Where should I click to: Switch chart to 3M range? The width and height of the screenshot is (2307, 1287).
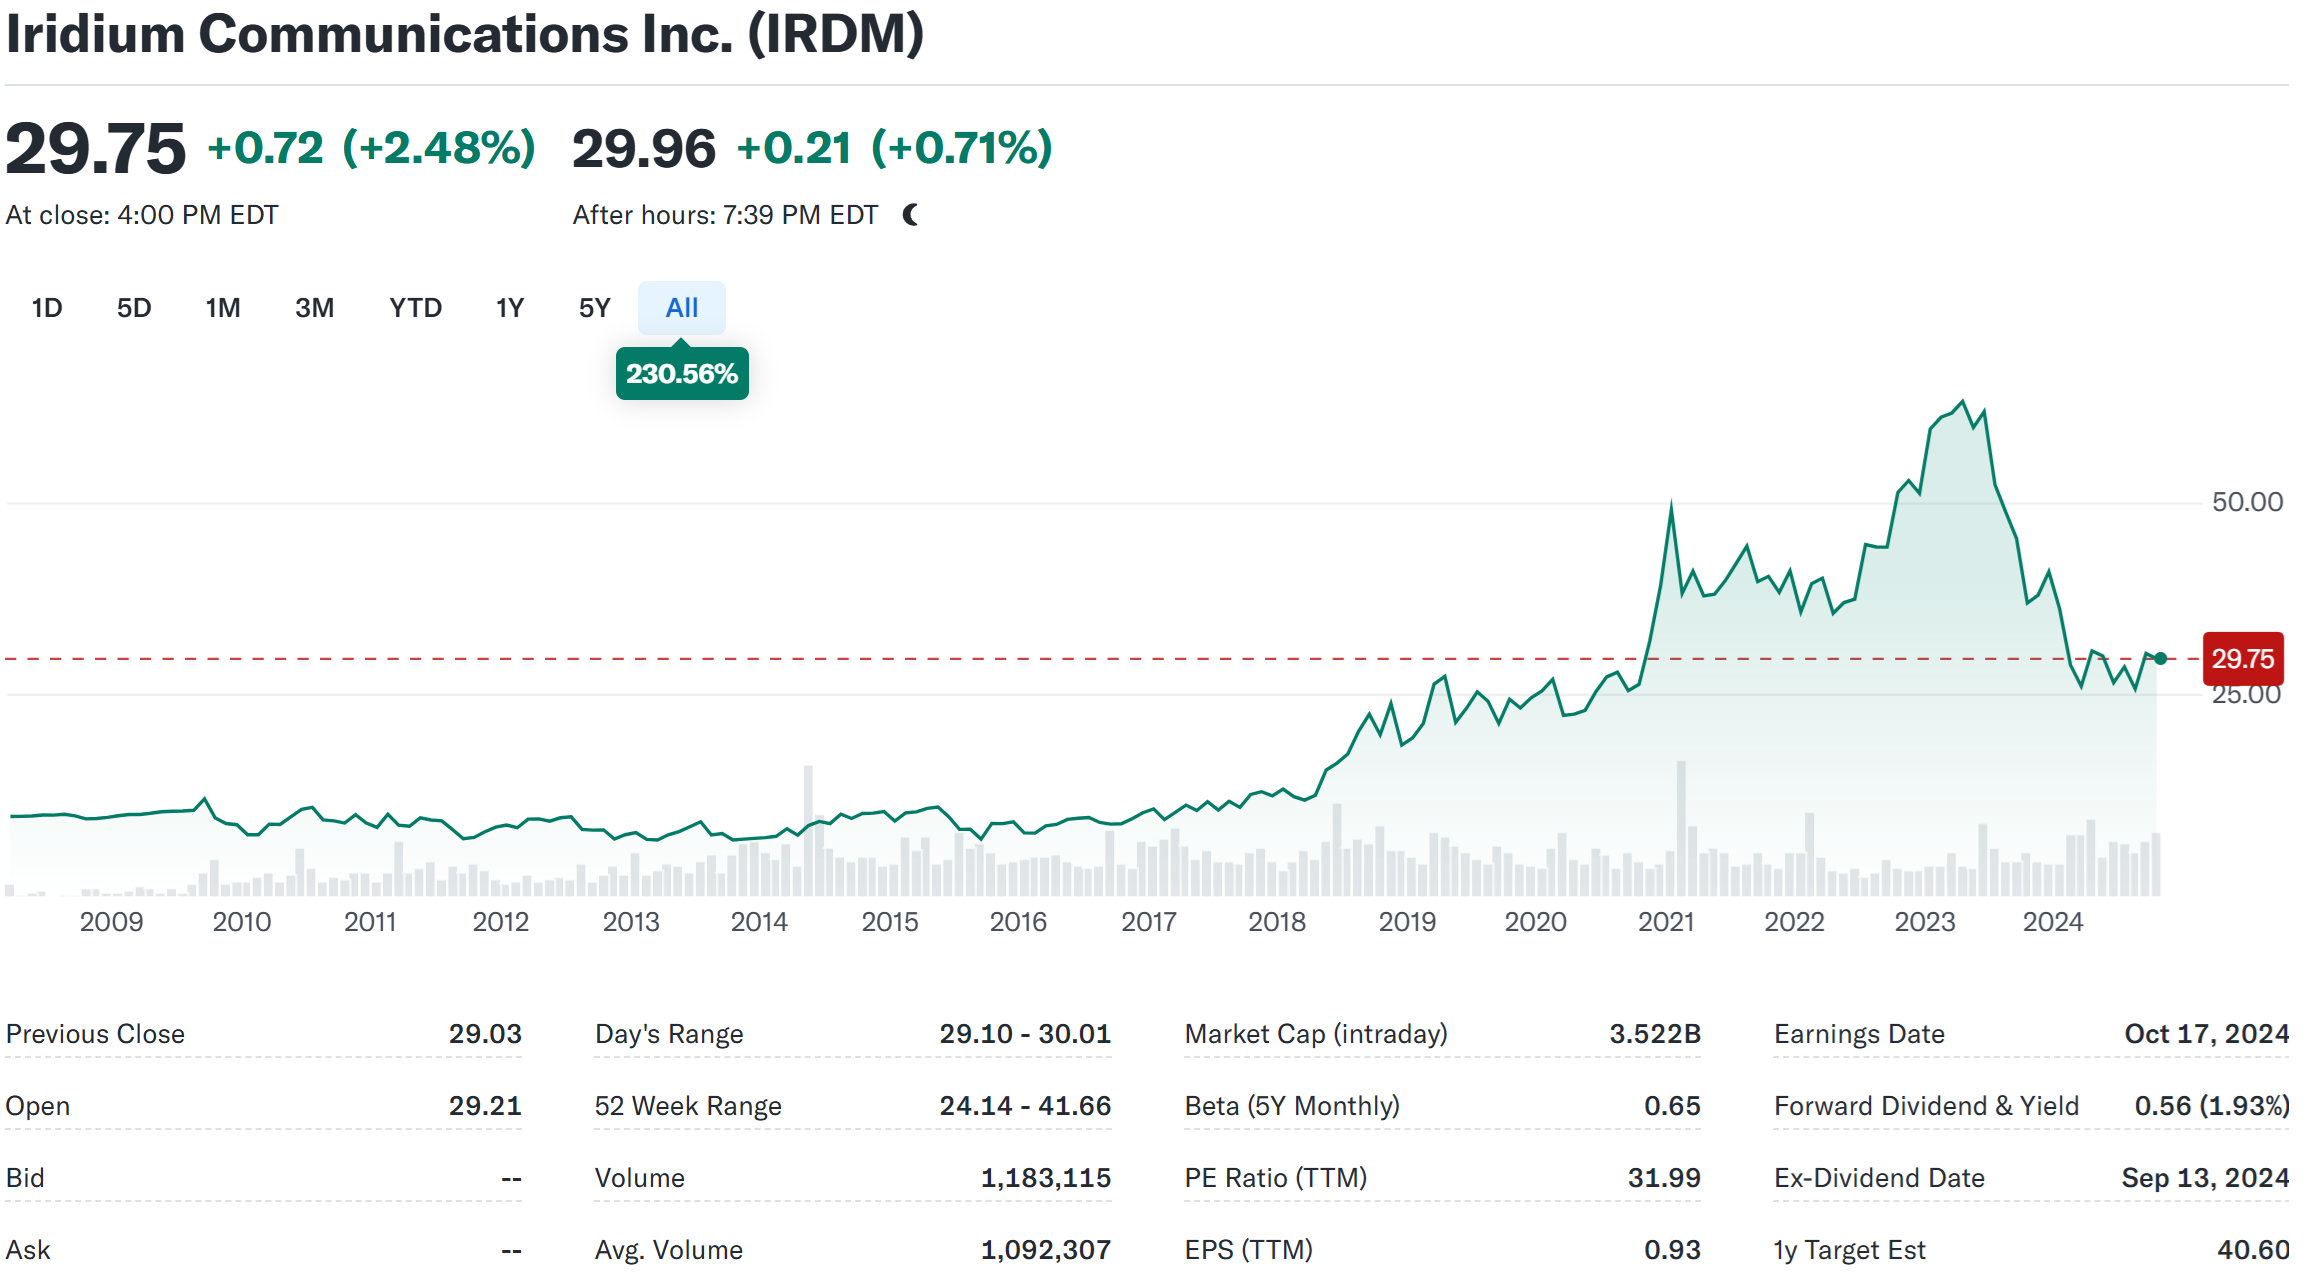point(314,308)
